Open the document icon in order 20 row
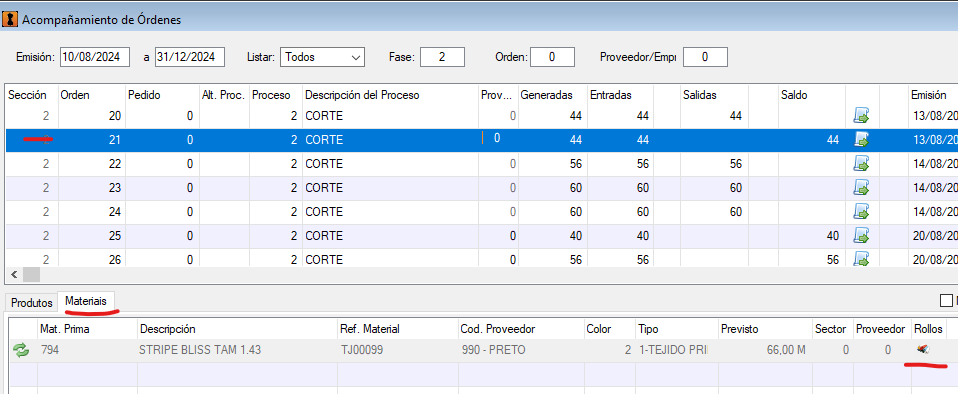Image resolution: width=958 pixels, height=394 pixels. click(861, 115)
